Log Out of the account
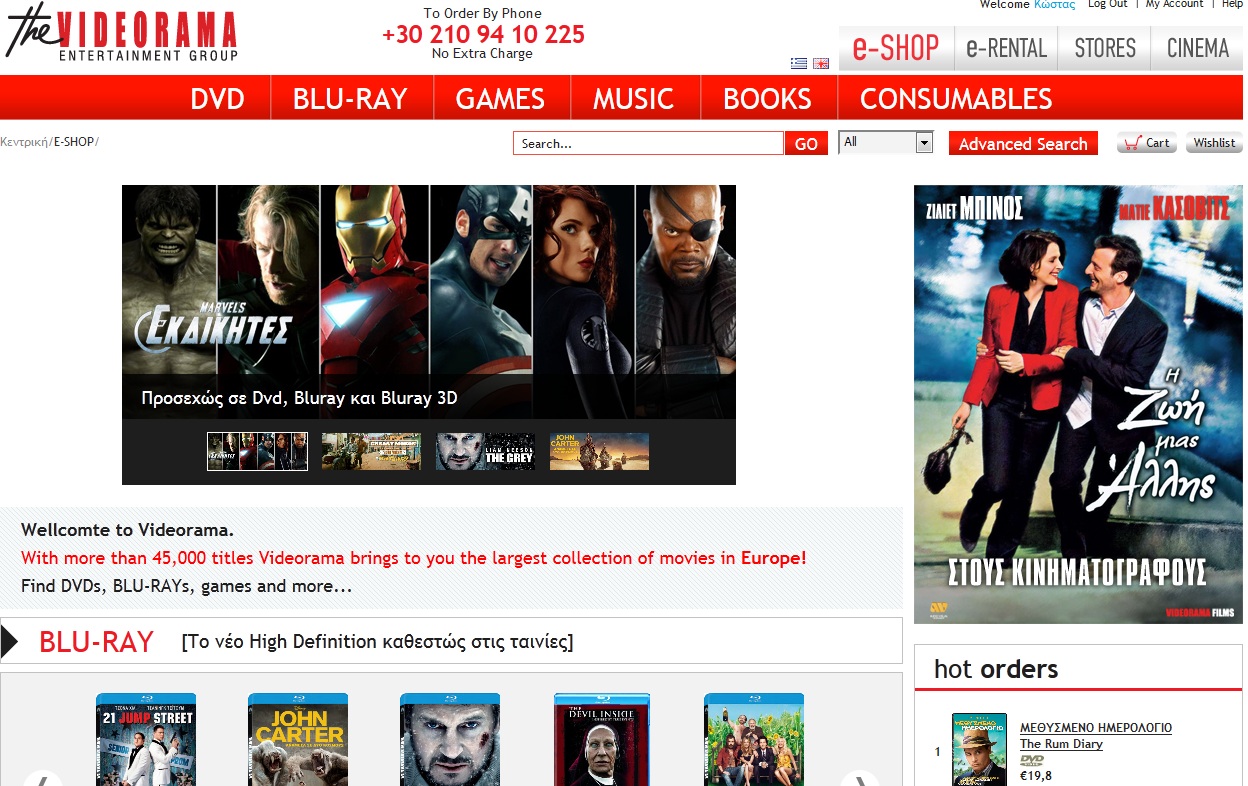The height and width of the screenshot is (786, 1248). click(1107, 4)
